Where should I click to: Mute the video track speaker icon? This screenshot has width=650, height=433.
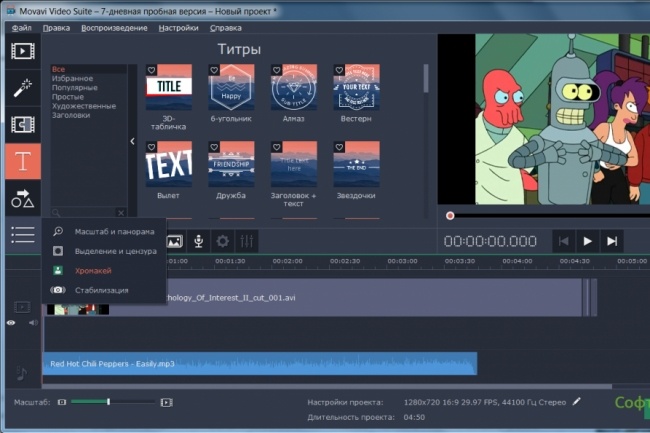pos(33,323)
